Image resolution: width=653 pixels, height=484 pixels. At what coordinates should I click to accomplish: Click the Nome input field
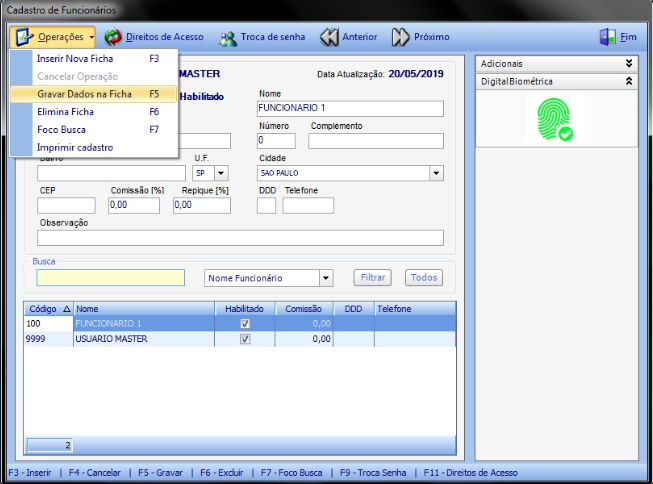coord(350,108)
